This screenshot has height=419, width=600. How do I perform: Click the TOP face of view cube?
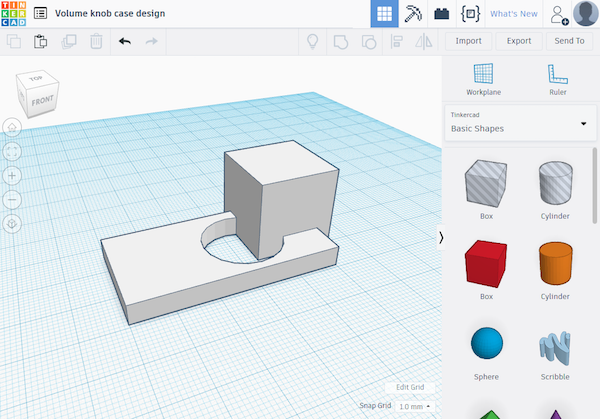click(36, 78)
